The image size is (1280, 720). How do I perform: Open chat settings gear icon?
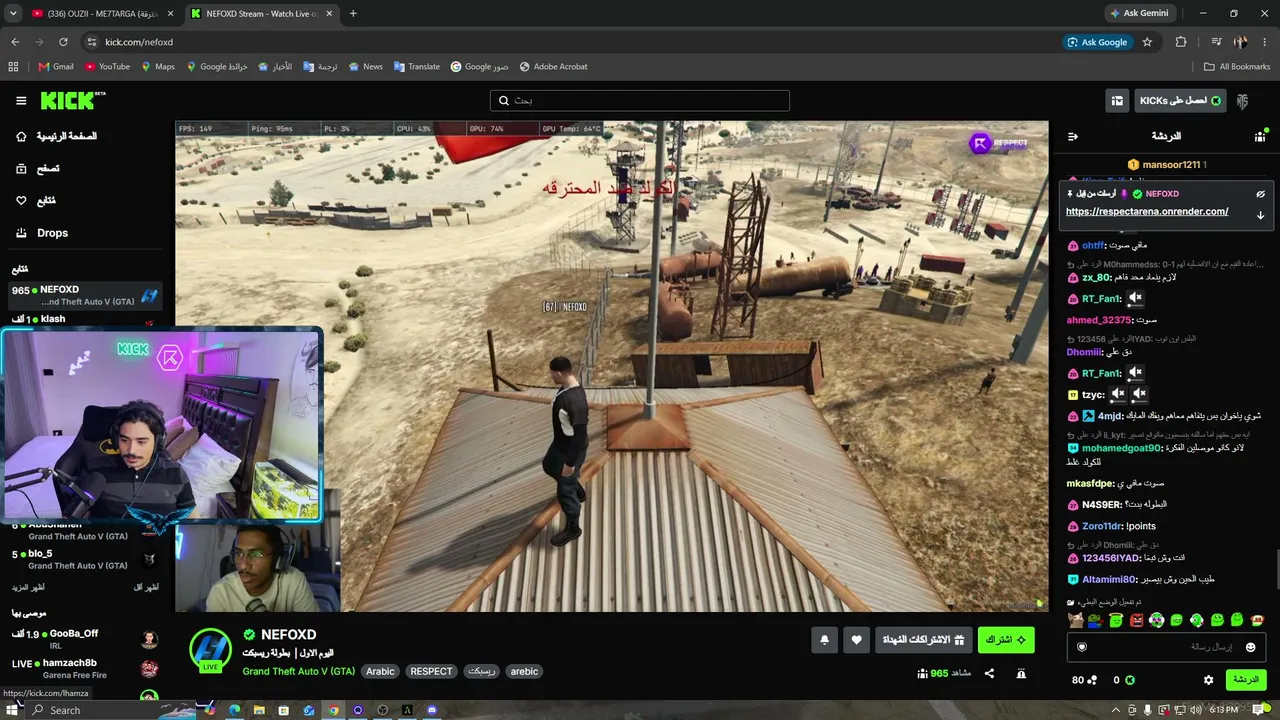coord(1208,680)
